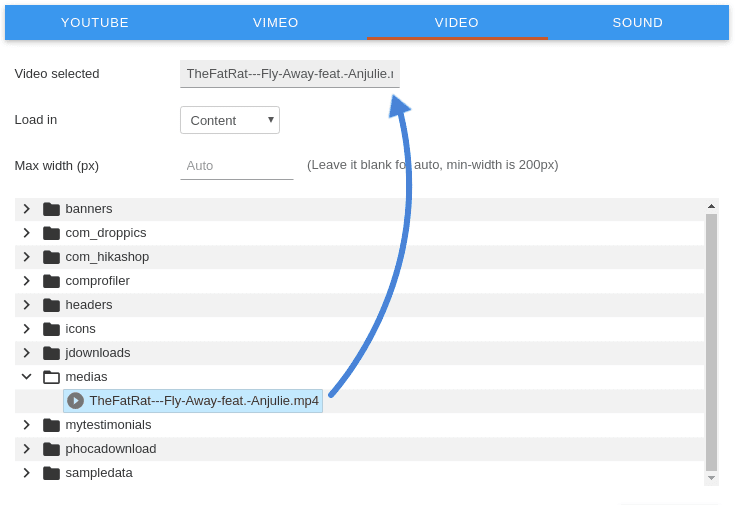Click the banners folder icon

point(51,209)
